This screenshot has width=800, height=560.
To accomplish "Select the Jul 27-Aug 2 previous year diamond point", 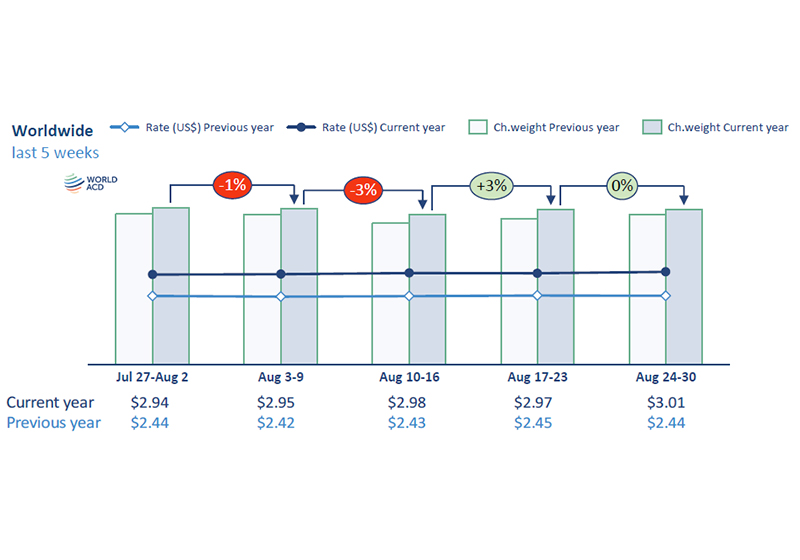I will click(152, 296).
